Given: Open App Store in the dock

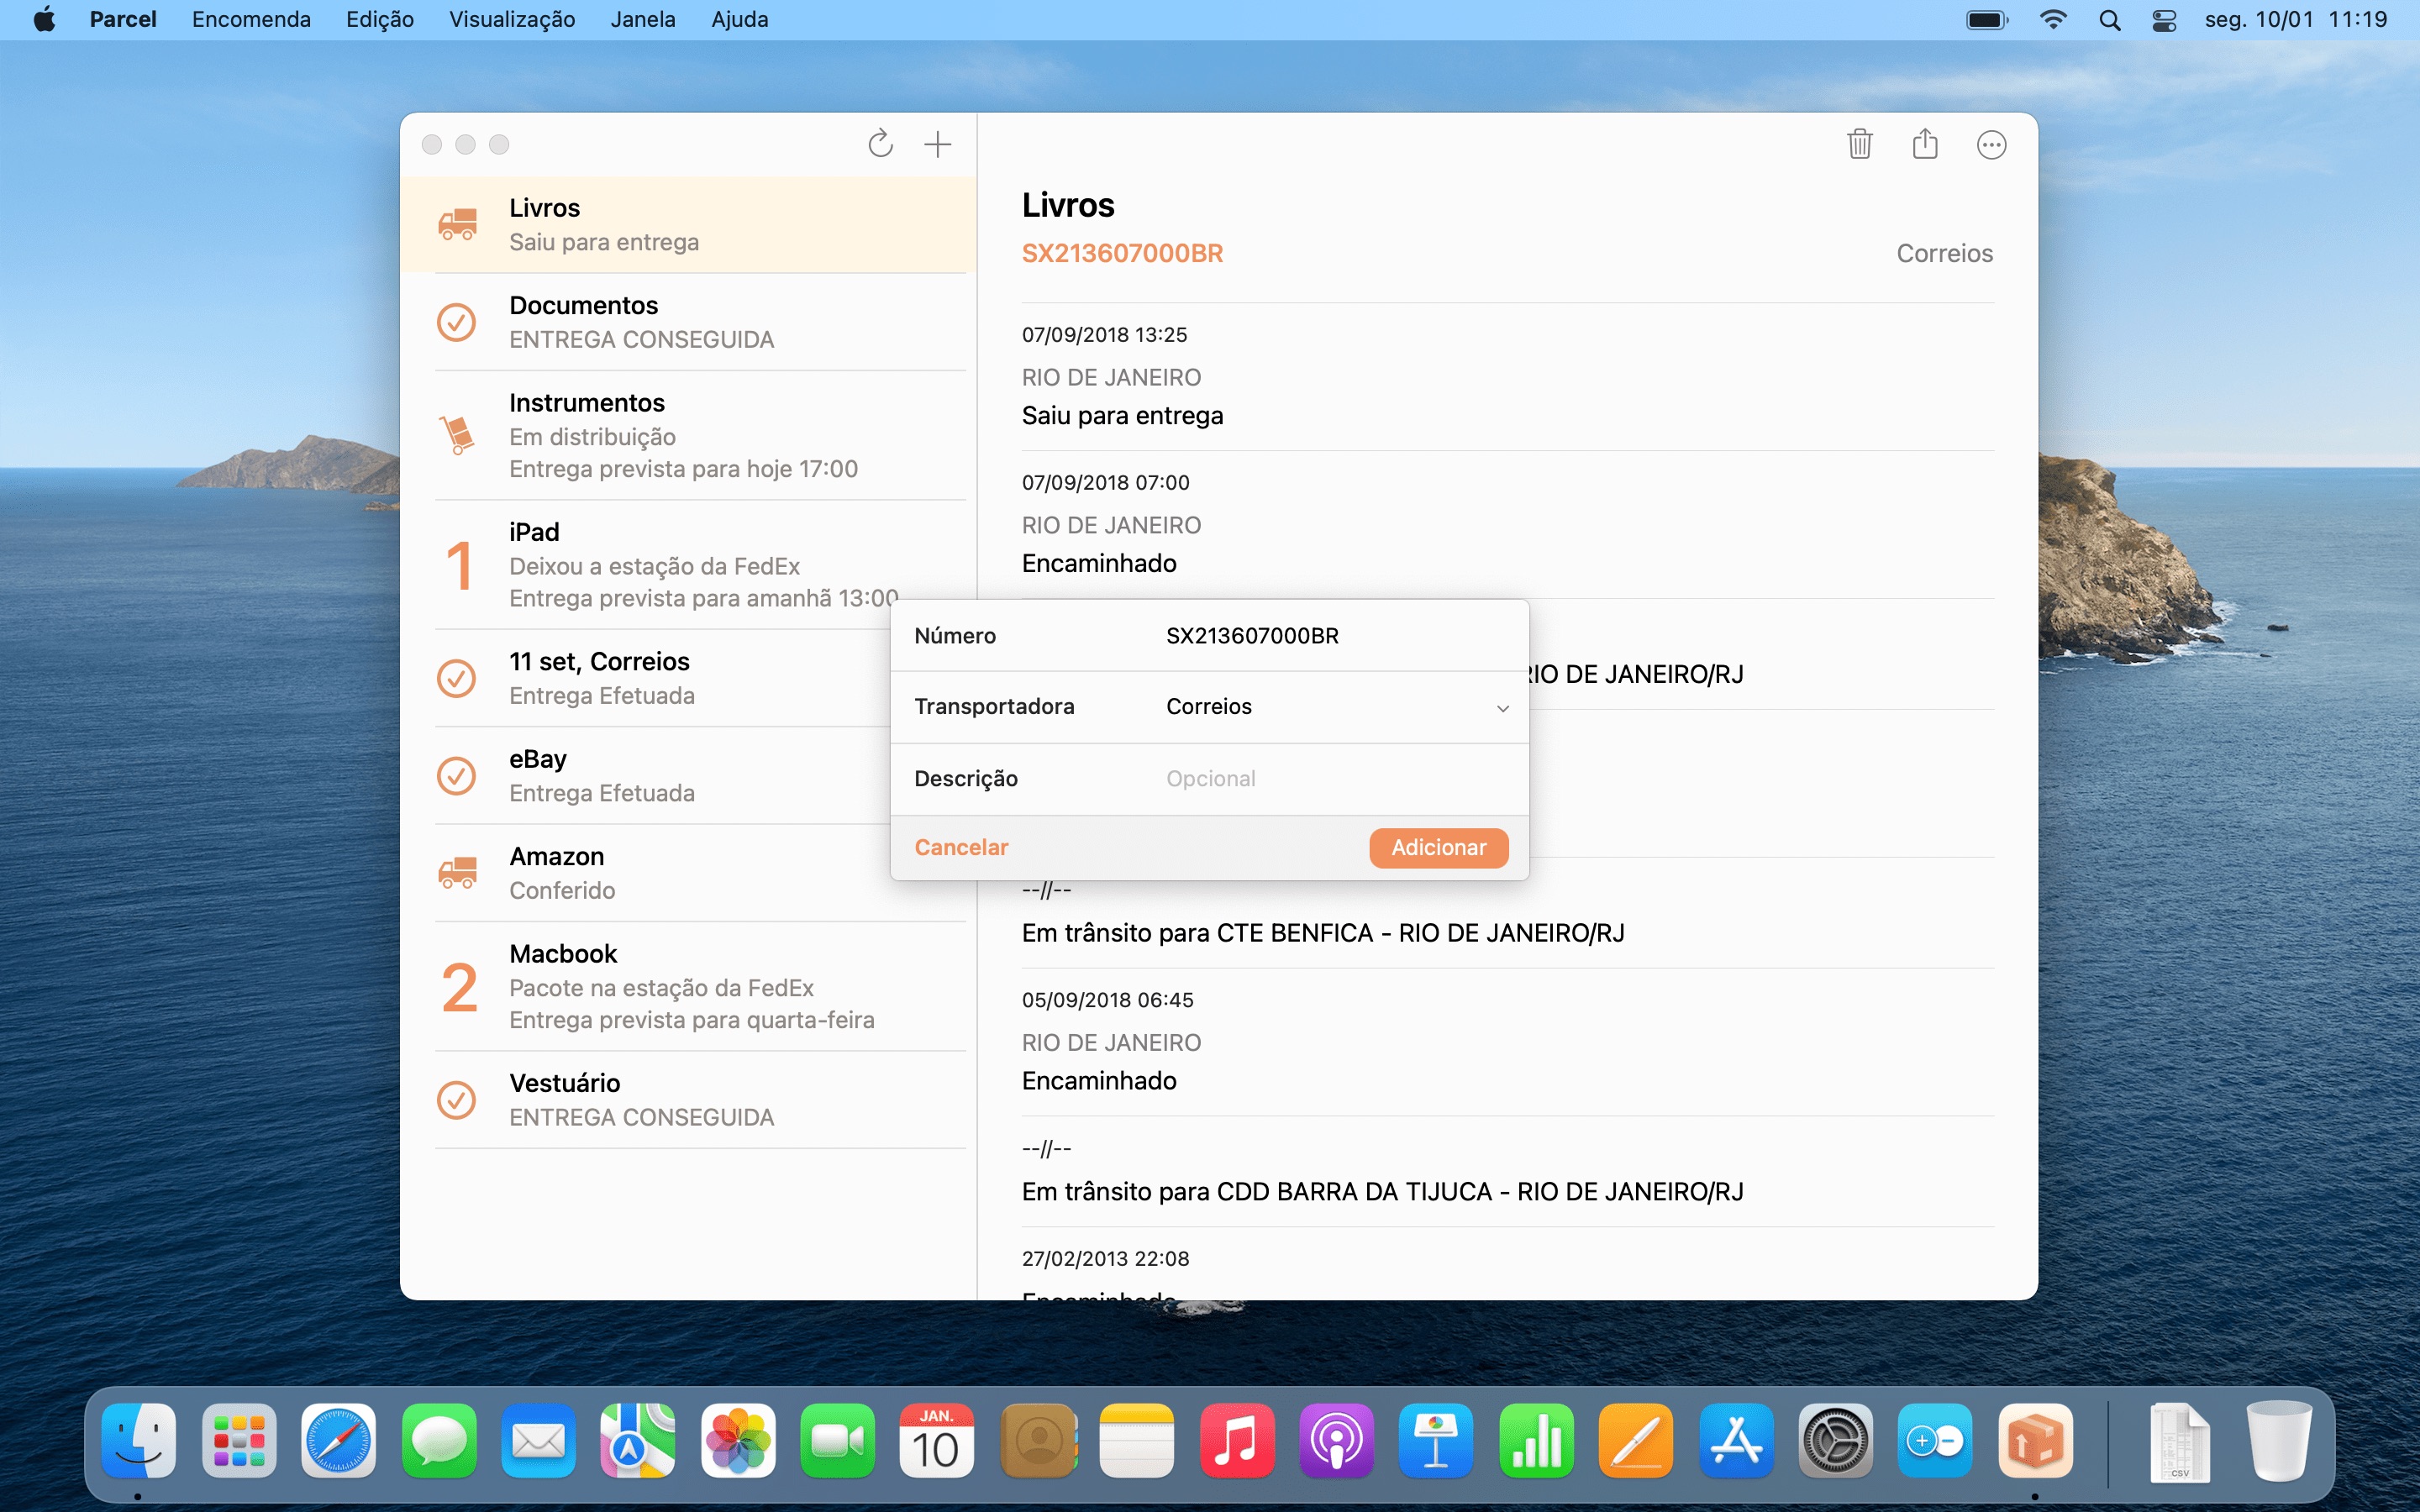Looking at the screenshot, I should tap(1736, 1441).
